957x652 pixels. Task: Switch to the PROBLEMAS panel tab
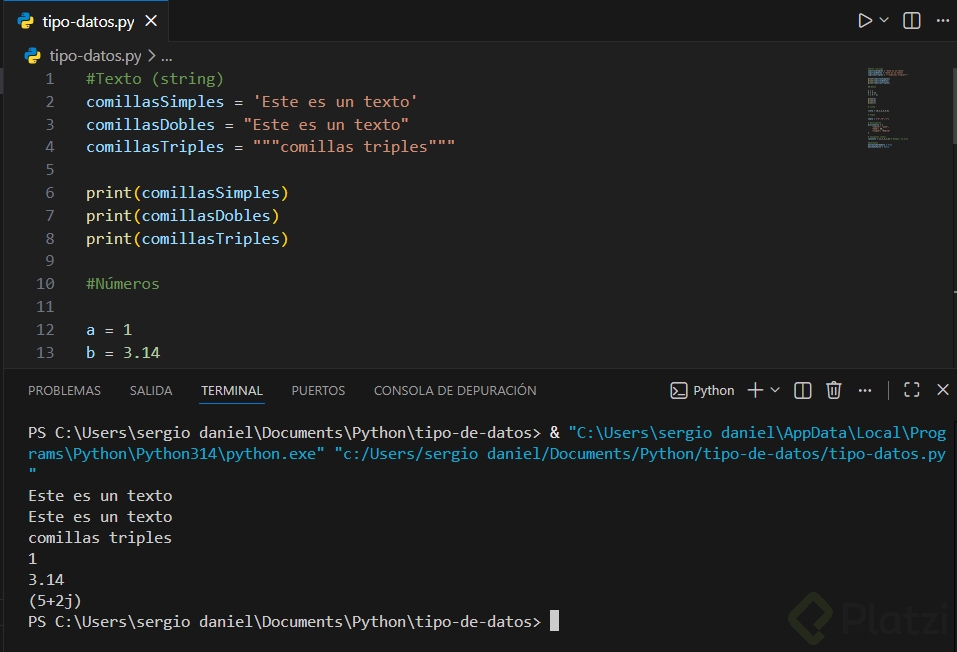[x=64, y=391]
